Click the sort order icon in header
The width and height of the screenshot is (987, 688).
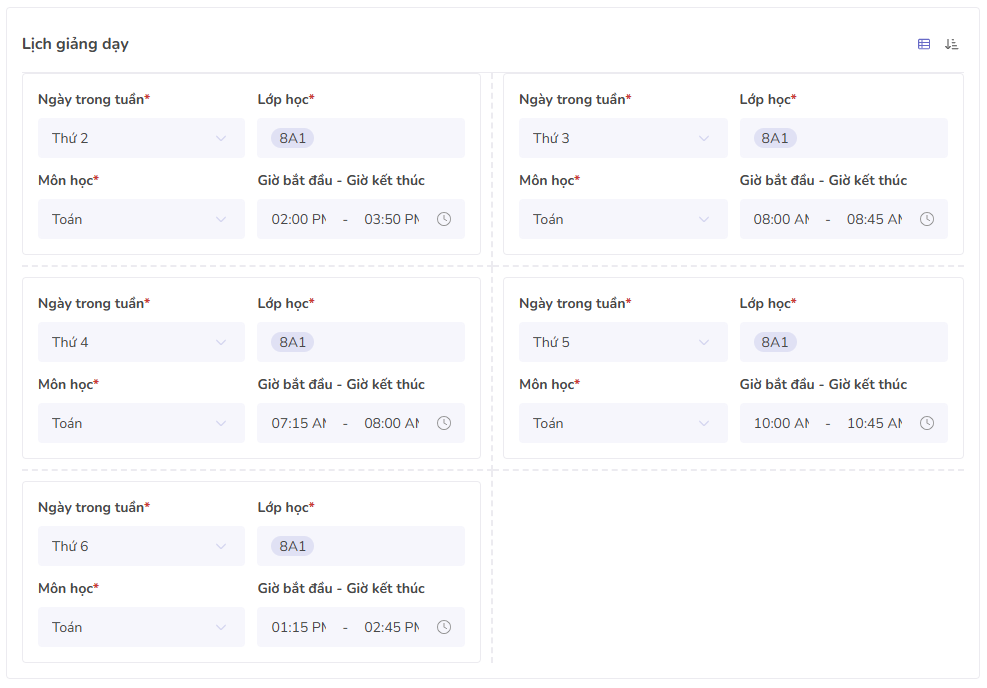tap(952, 44)
